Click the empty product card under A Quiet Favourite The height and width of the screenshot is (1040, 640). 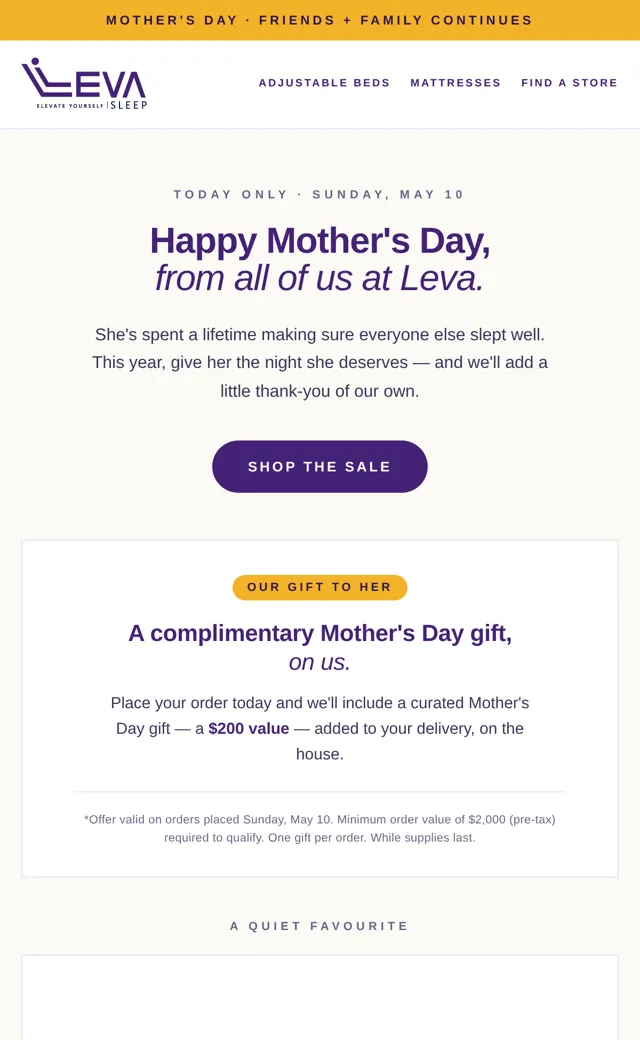pos(320,998)
